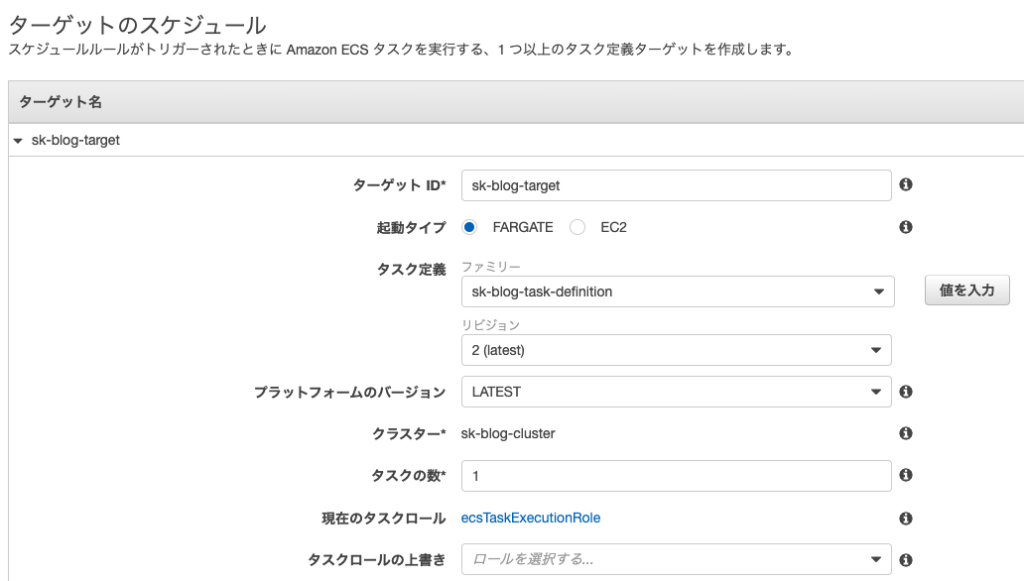Click the info icon next to プラットフォームのバージョン

coord(907,391)
